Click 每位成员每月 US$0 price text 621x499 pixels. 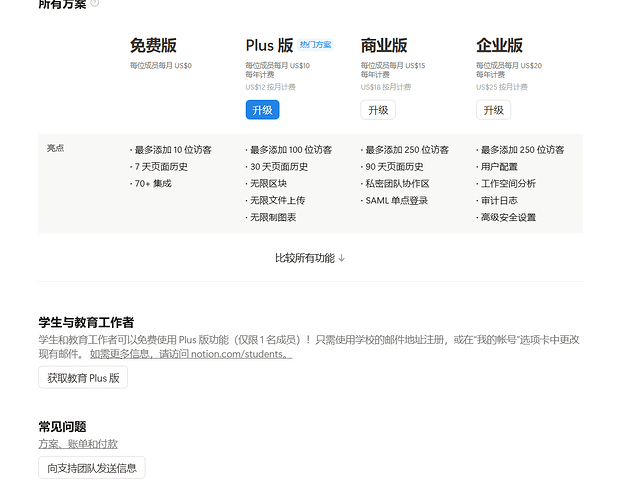[161, 65]
